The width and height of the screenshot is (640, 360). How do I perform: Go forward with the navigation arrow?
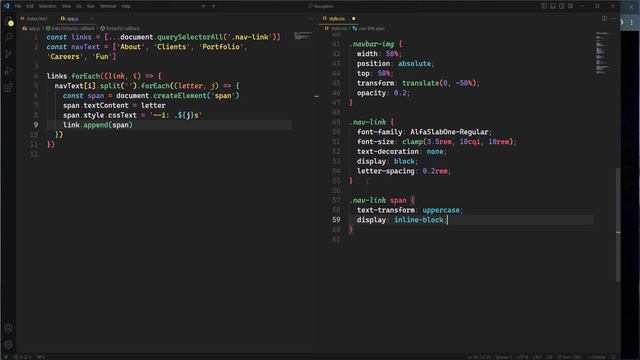pyautogui.click(x=213, y=6)
